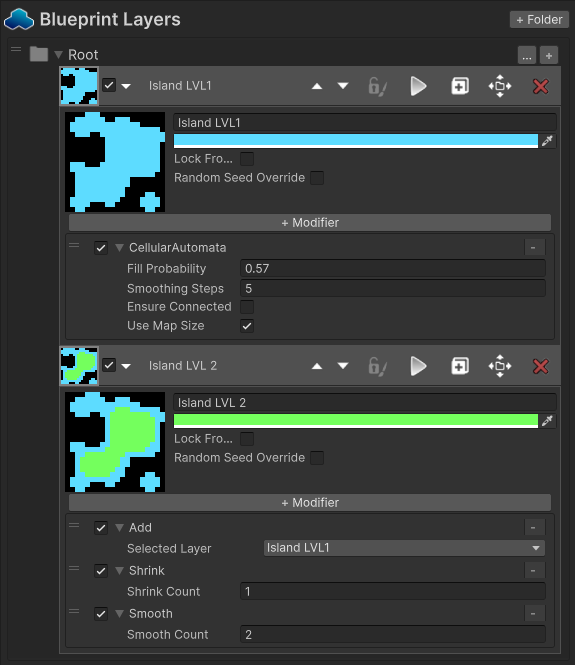Disable the Shrink modifier checkbox
This screenshot has height=665, width=575.
click(101, 571)
